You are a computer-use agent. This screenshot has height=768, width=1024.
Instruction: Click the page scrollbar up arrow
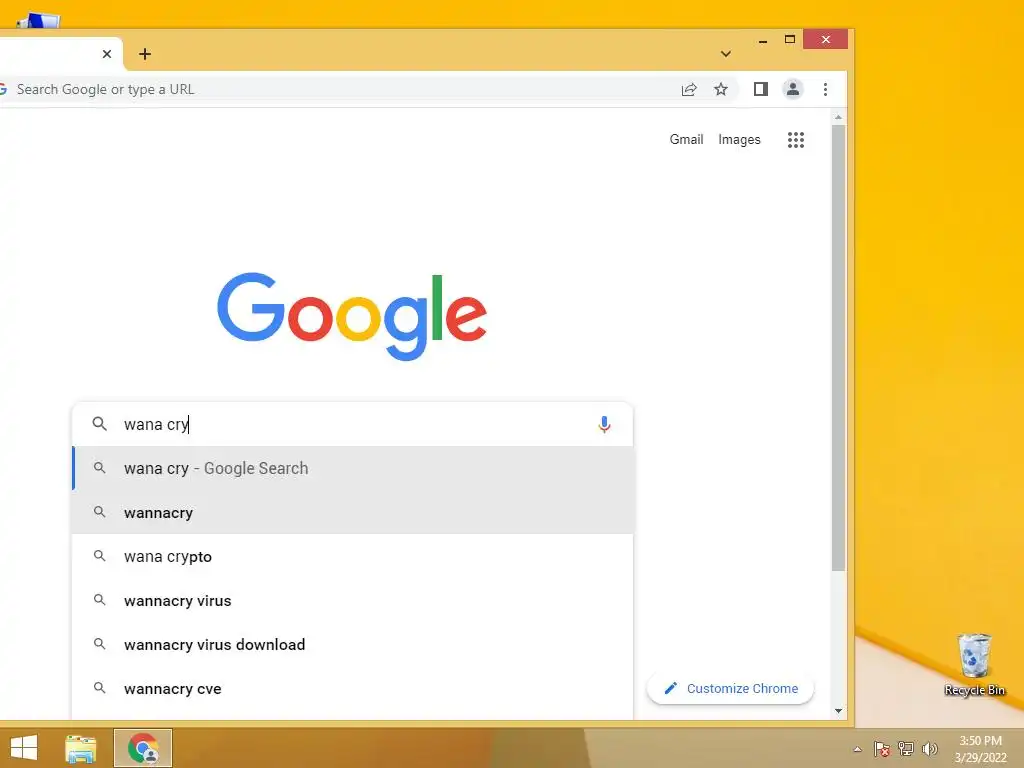(x=839, y=118)
